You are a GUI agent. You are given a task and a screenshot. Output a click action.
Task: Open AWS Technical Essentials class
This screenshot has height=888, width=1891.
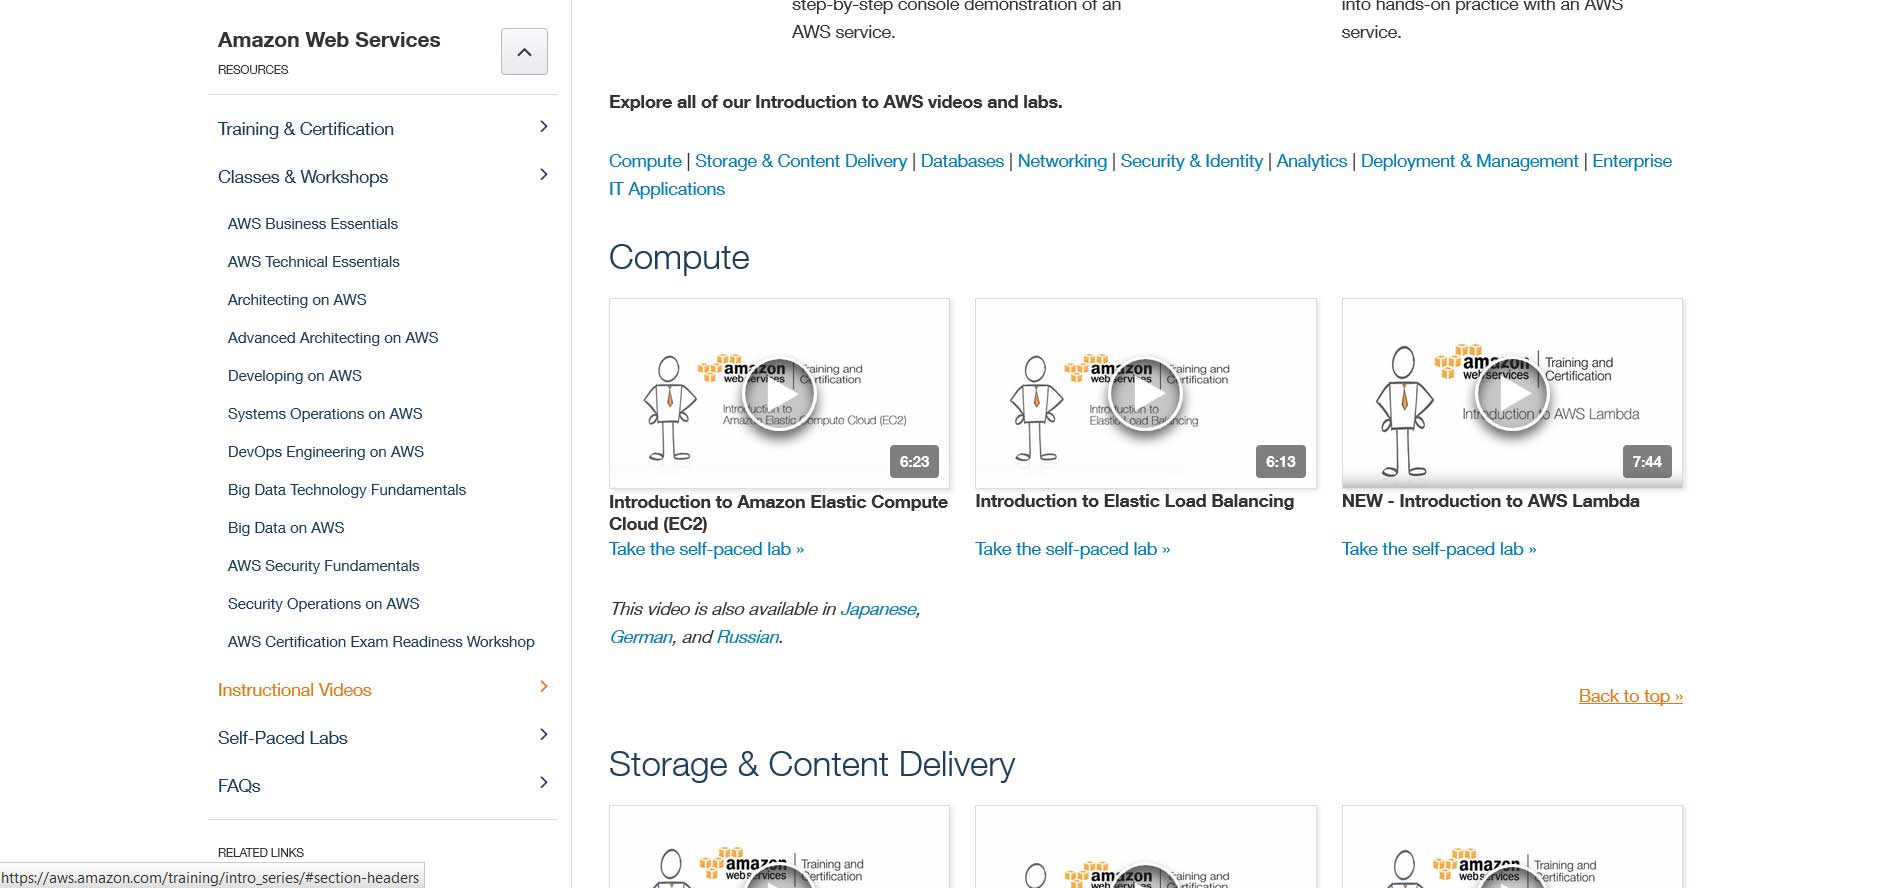pos(314,262)
